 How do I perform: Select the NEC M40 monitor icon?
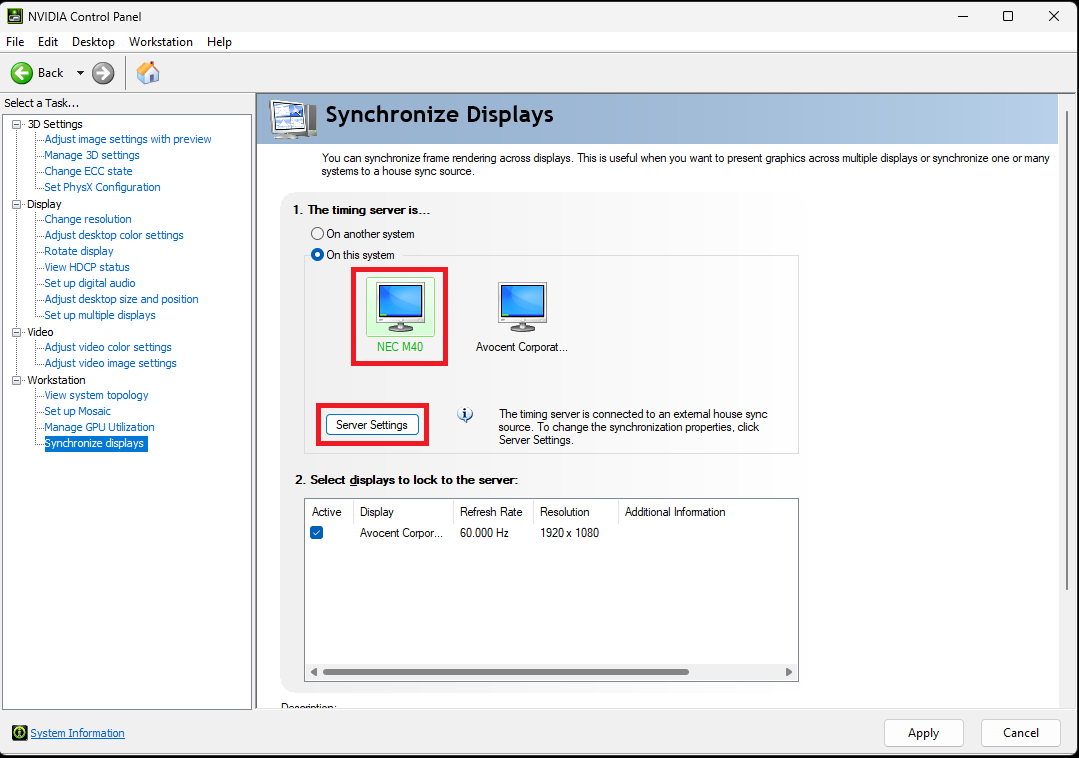[400, 307]
